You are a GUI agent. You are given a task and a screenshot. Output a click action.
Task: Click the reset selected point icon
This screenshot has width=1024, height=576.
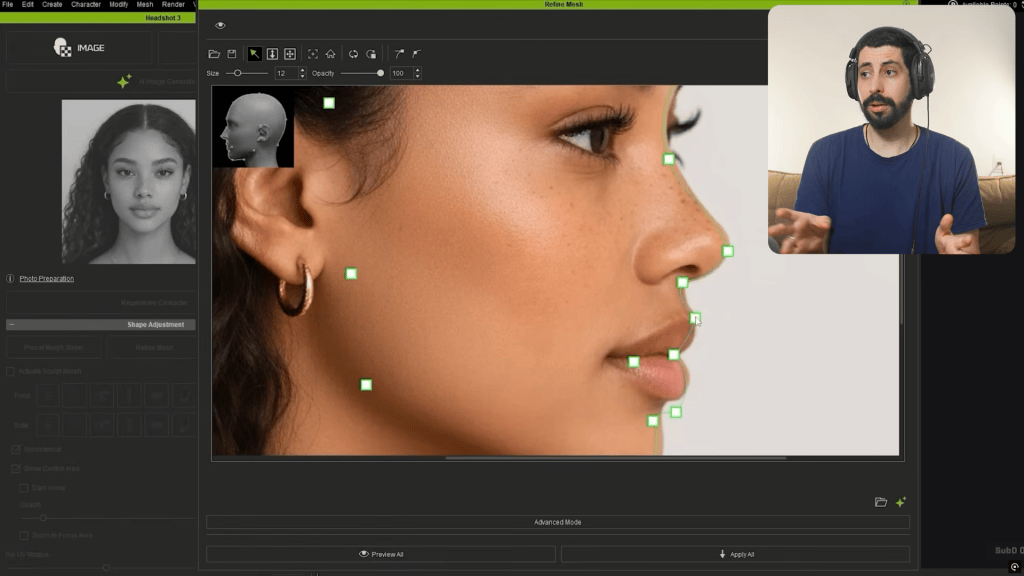click(371, 54)
